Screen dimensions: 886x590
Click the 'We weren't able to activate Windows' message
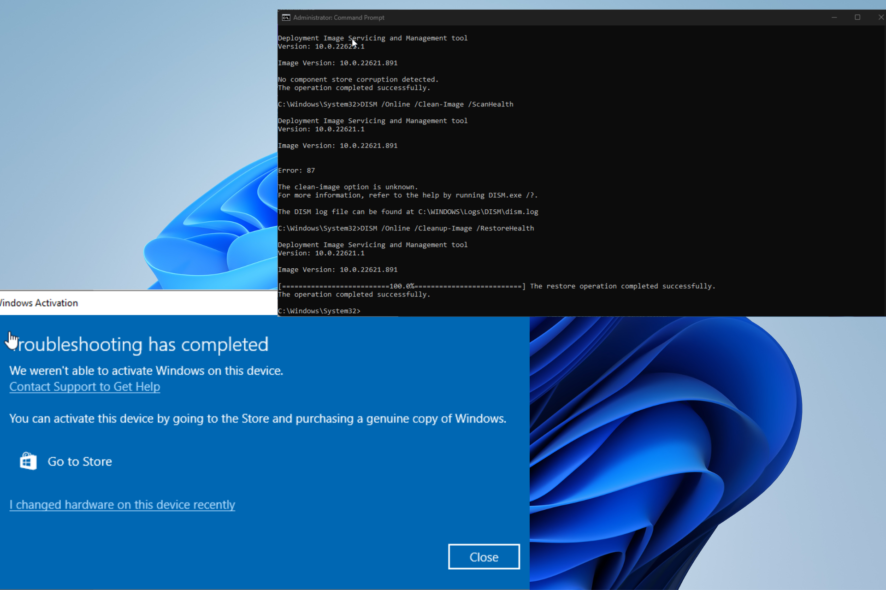click(146, 371)
